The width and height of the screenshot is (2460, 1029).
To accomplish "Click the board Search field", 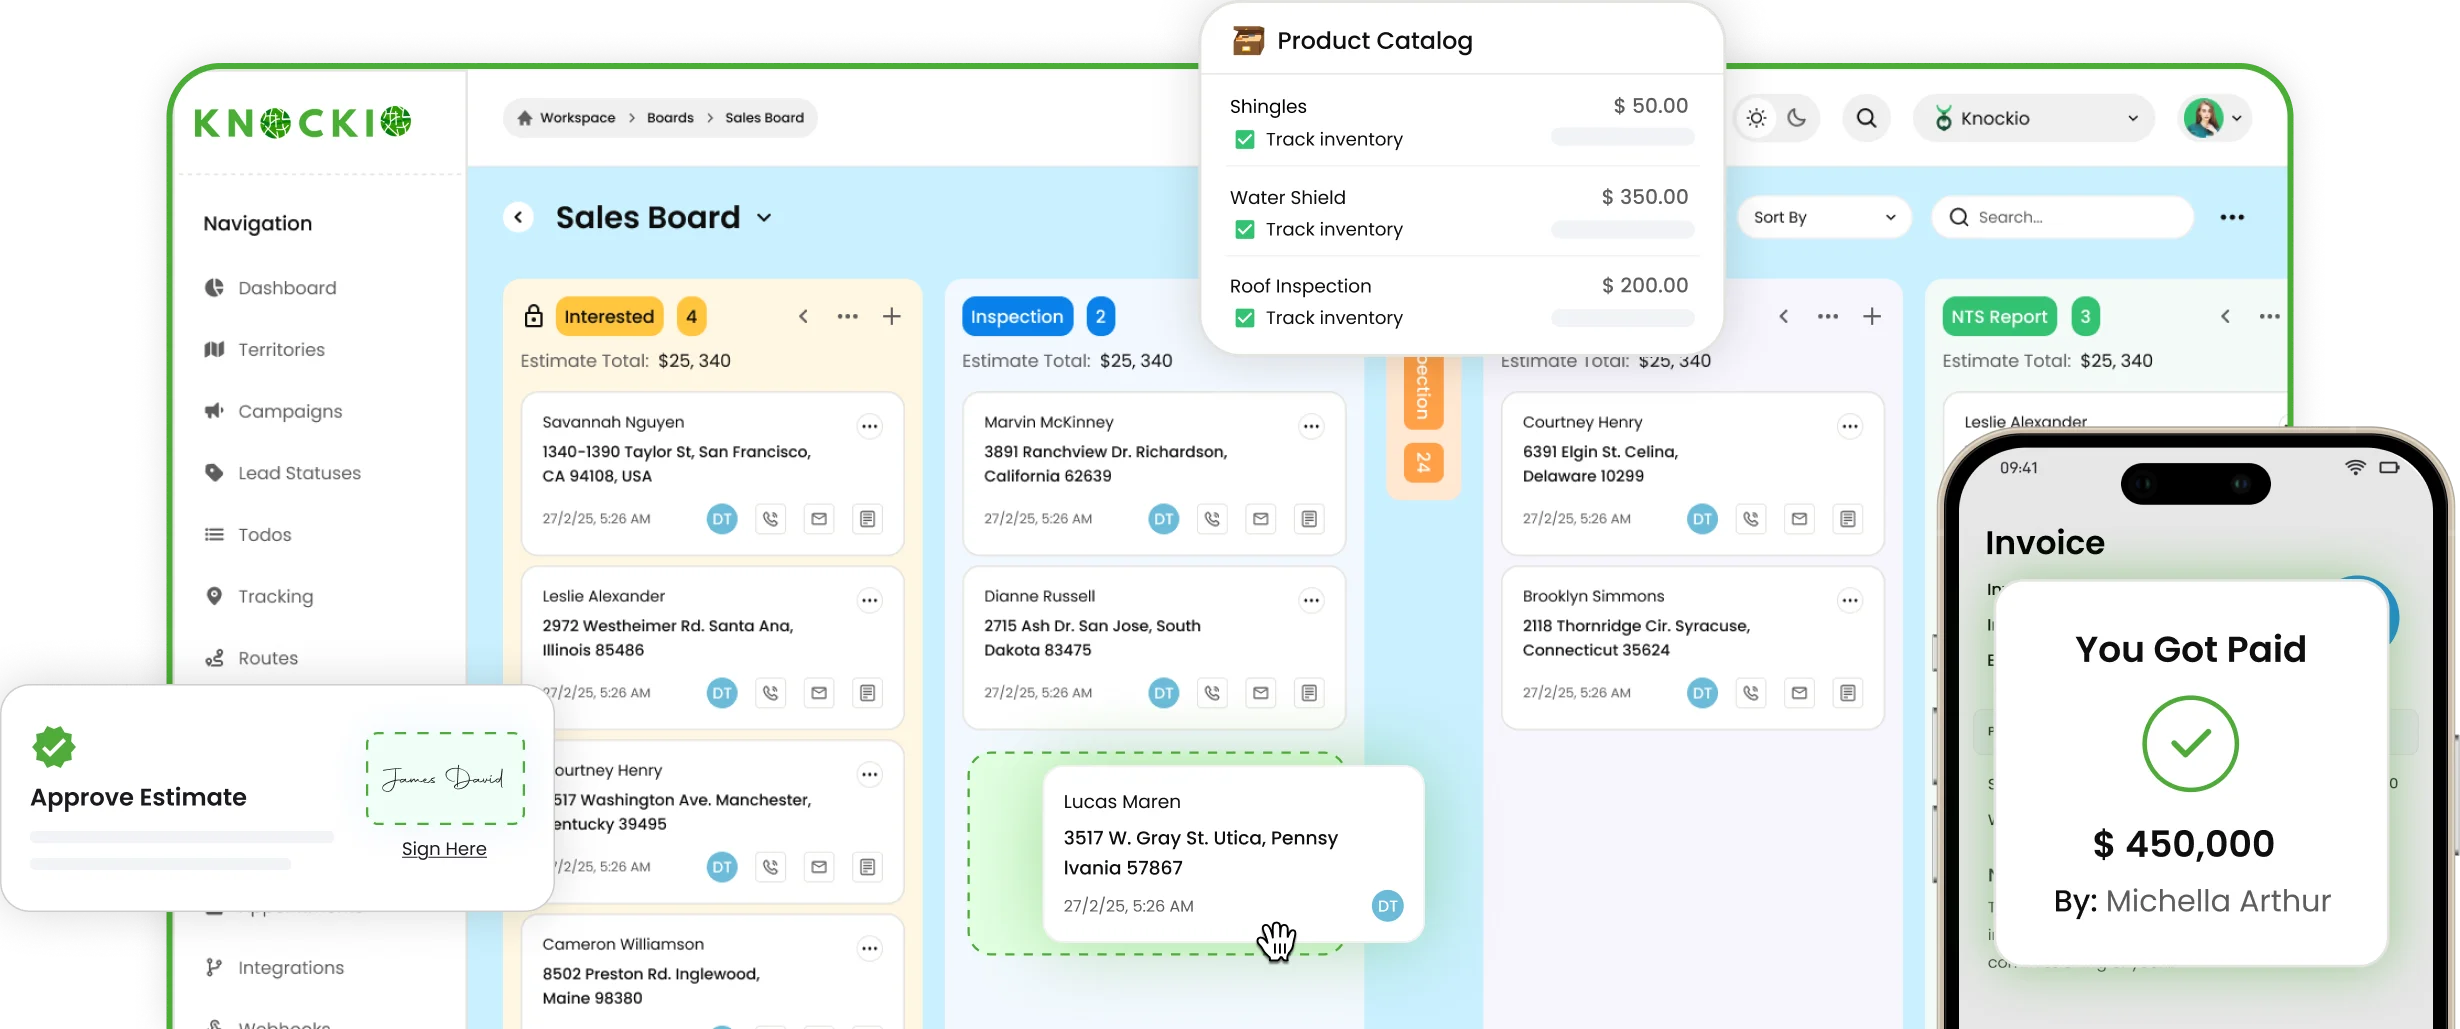I will 2062,217.
